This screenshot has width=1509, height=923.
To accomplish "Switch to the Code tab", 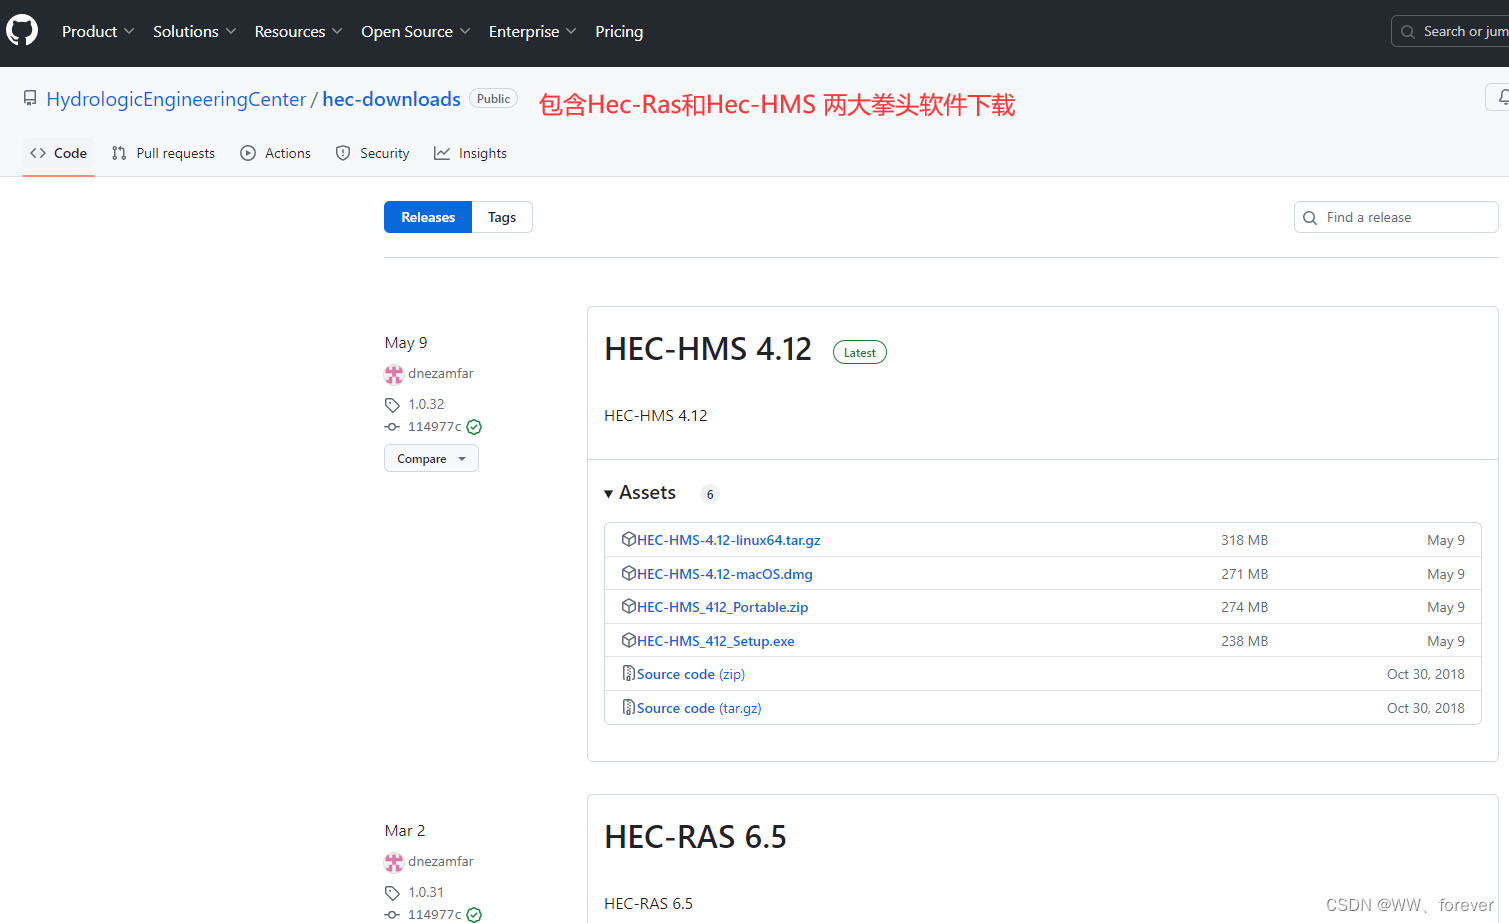I will click(x=58, y=153).
